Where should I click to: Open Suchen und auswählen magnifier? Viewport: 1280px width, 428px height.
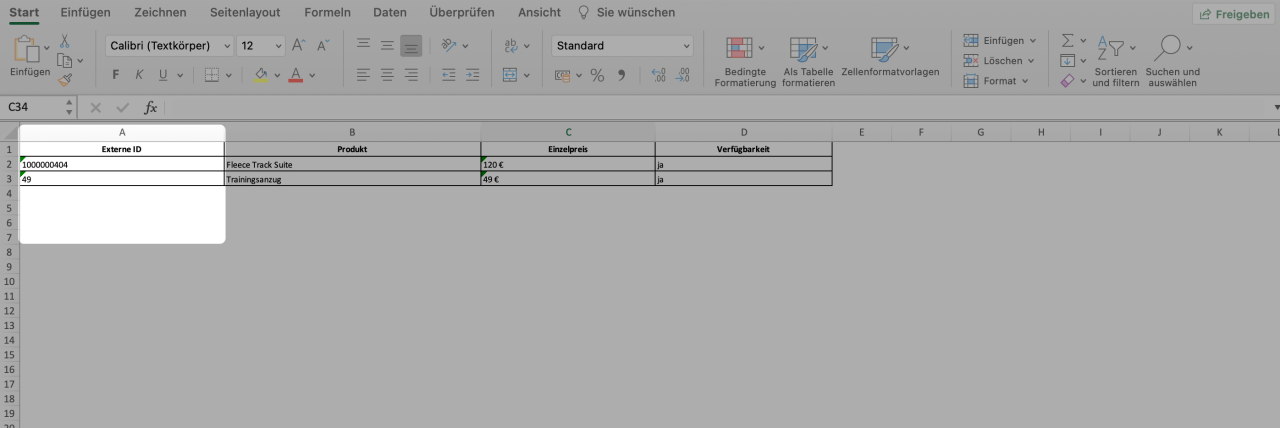coord(1173,62)
